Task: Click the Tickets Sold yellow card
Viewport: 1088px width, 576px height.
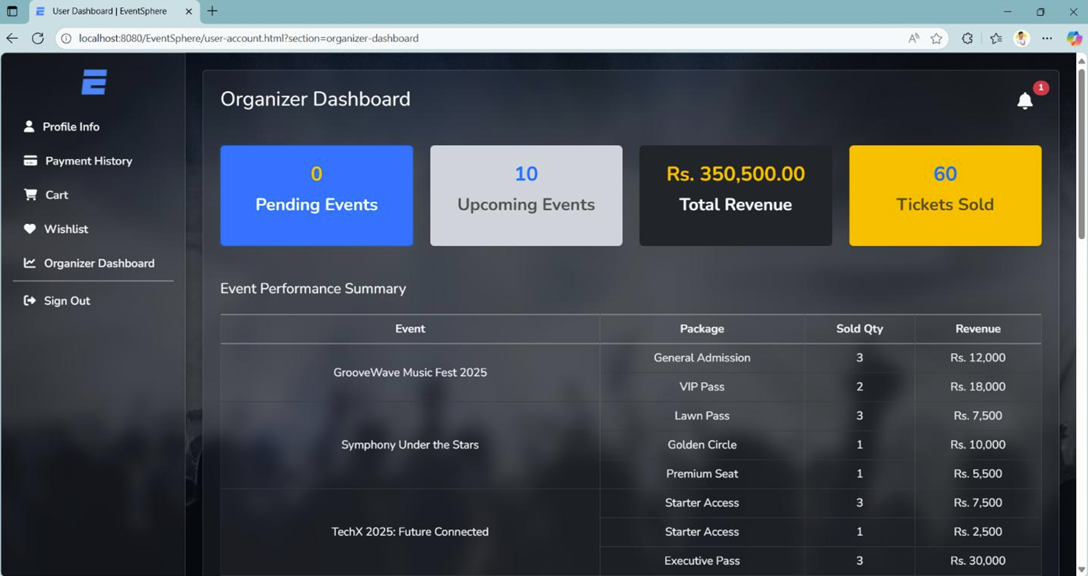Action: click(x=945, y=196)
